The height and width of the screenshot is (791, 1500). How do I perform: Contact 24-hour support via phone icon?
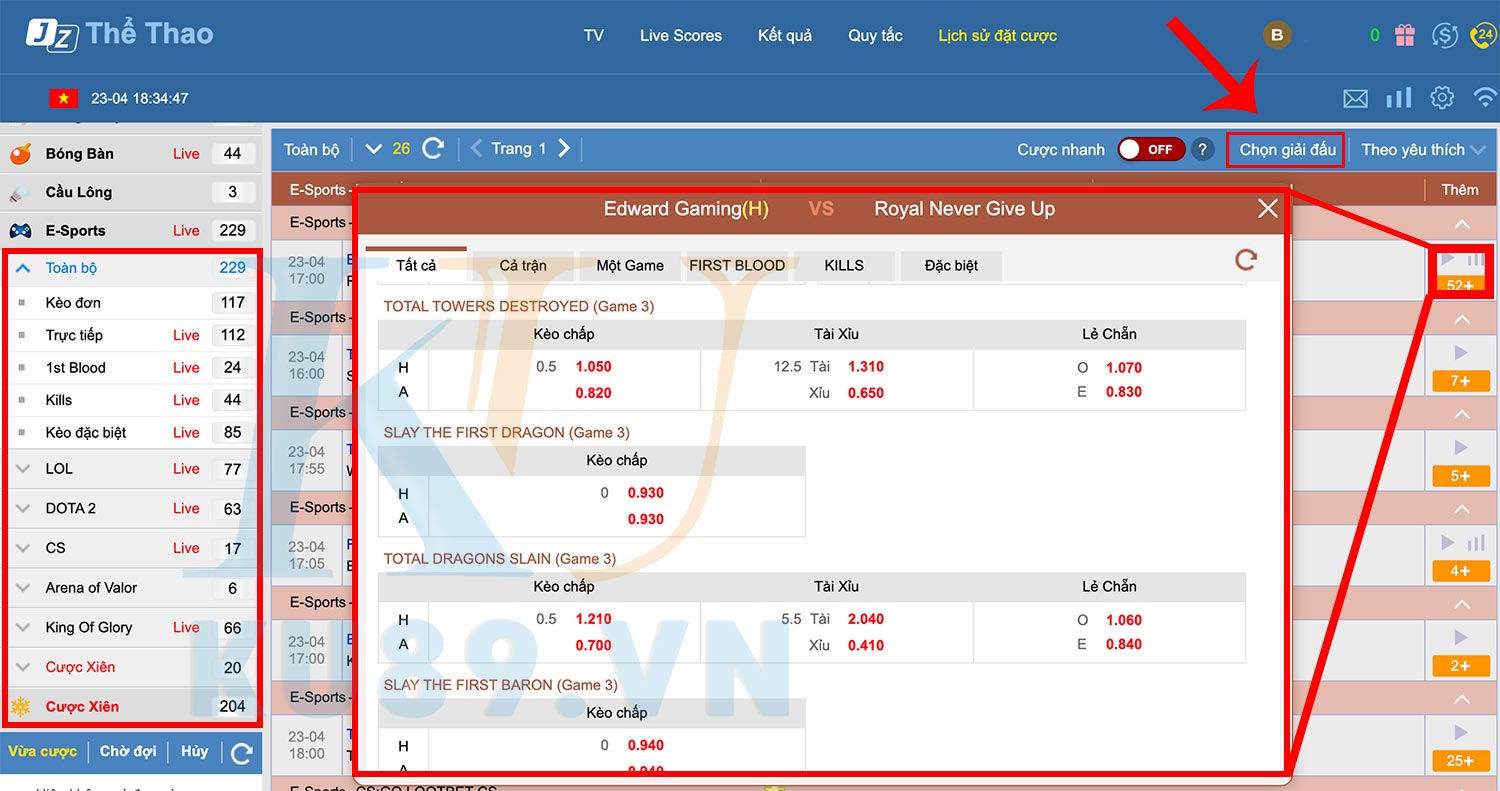[1483, 36]
